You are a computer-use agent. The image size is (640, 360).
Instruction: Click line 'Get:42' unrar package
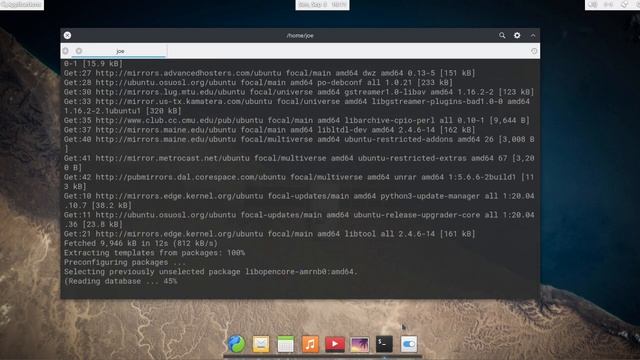299,177
